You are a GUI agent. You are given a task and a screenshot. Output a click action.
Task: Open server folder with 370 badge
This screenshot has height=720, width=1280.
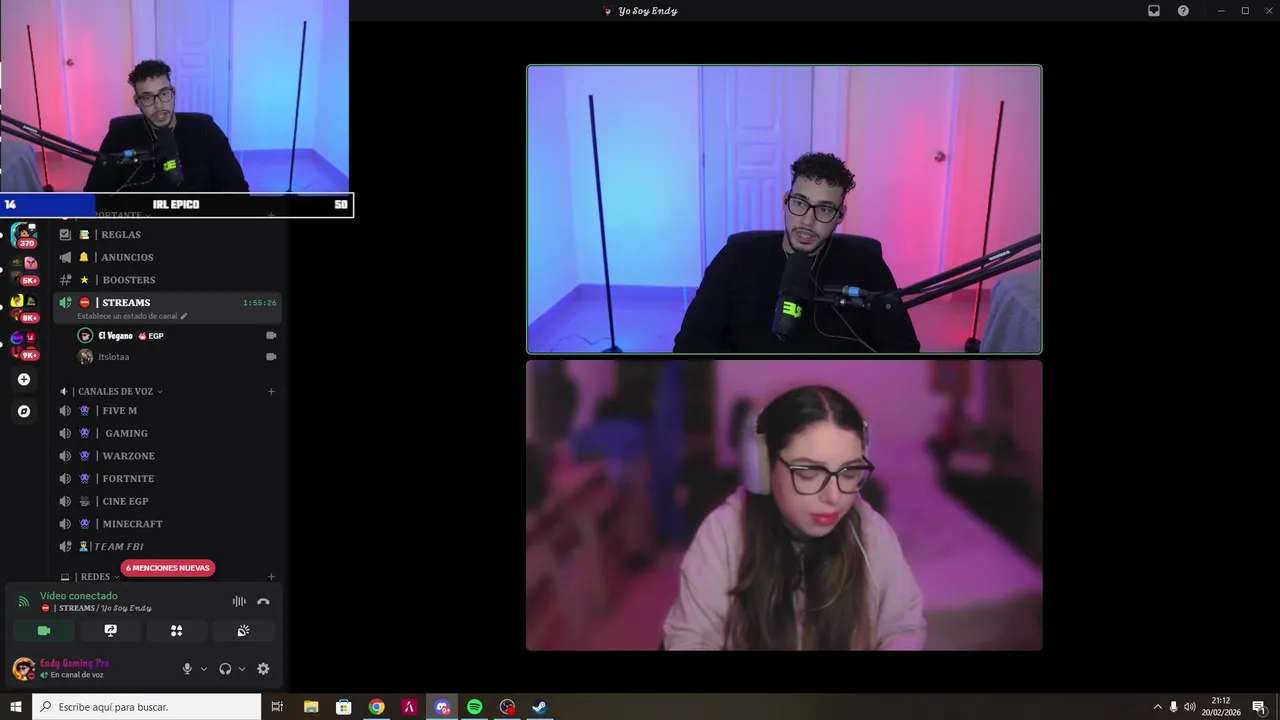click(x=24, y=235)
